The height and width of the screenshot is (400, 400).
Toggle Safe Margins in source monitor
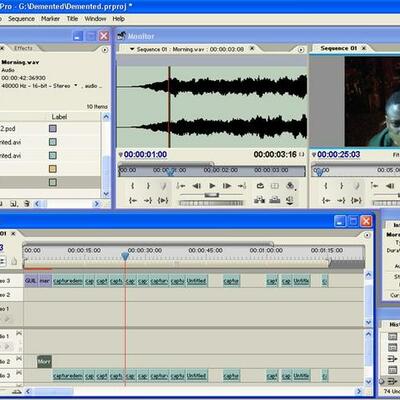[275, 186]
